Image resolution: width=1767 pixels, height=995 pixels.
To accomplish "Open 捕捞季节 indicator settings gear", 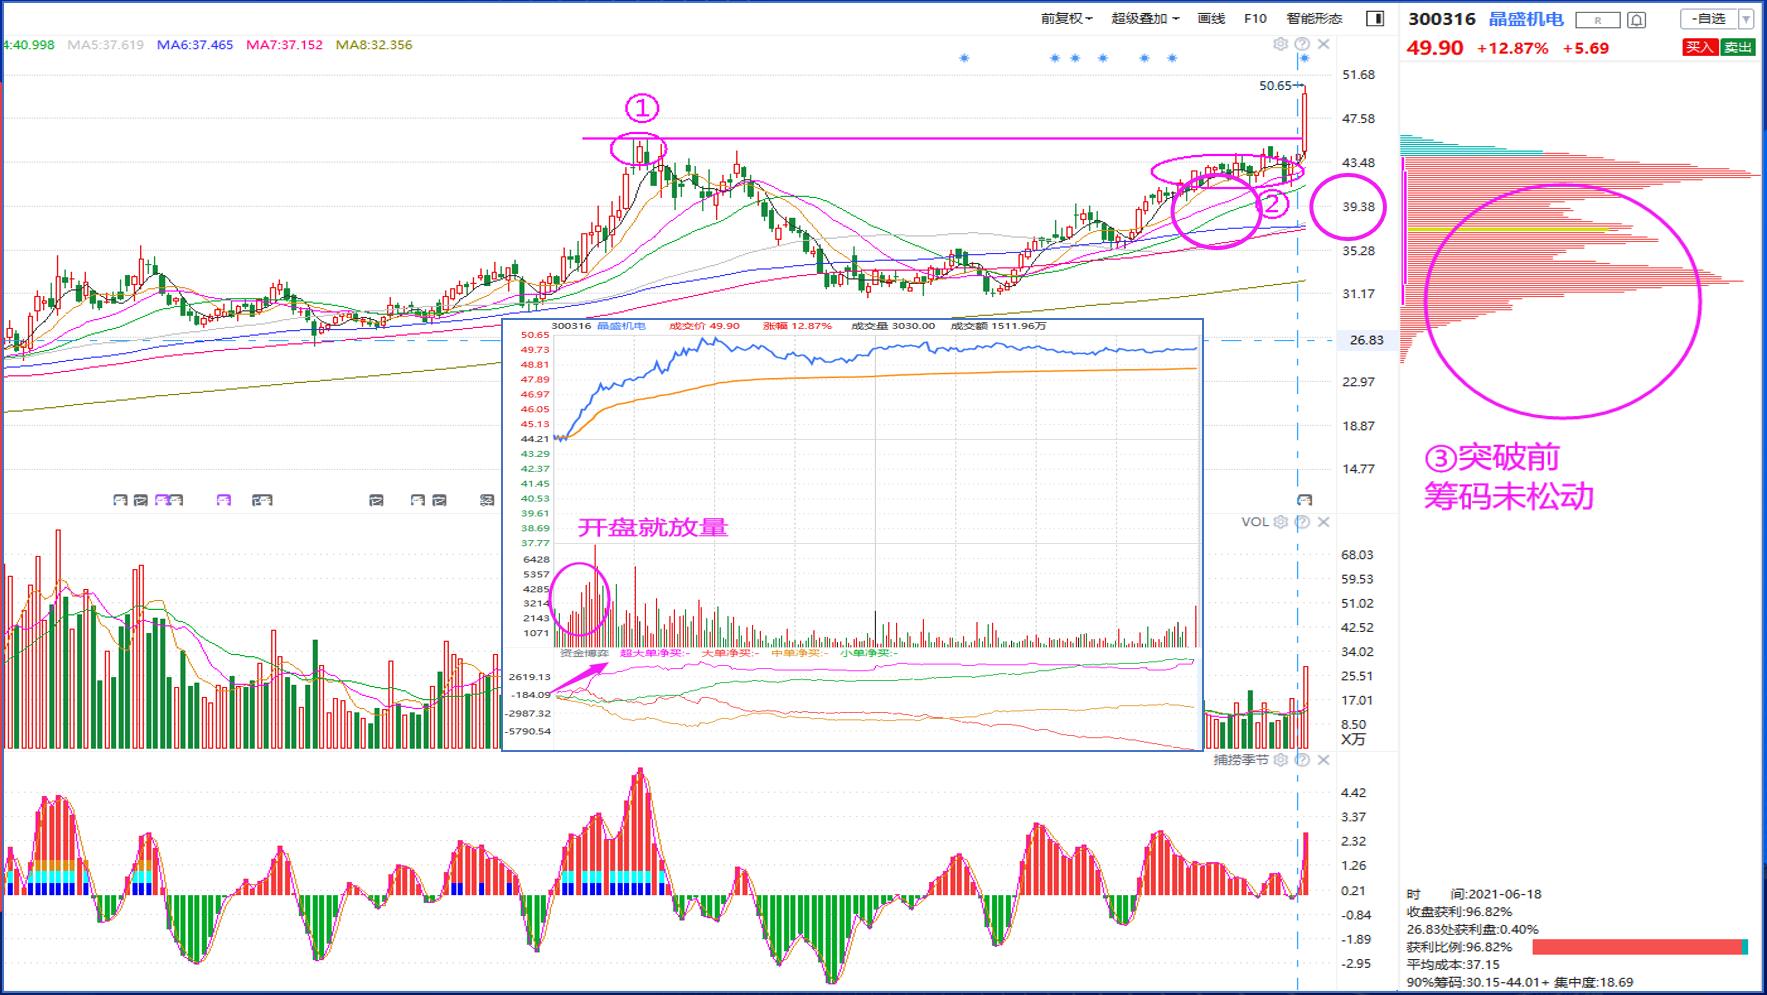I will (x=1280, y=760).
